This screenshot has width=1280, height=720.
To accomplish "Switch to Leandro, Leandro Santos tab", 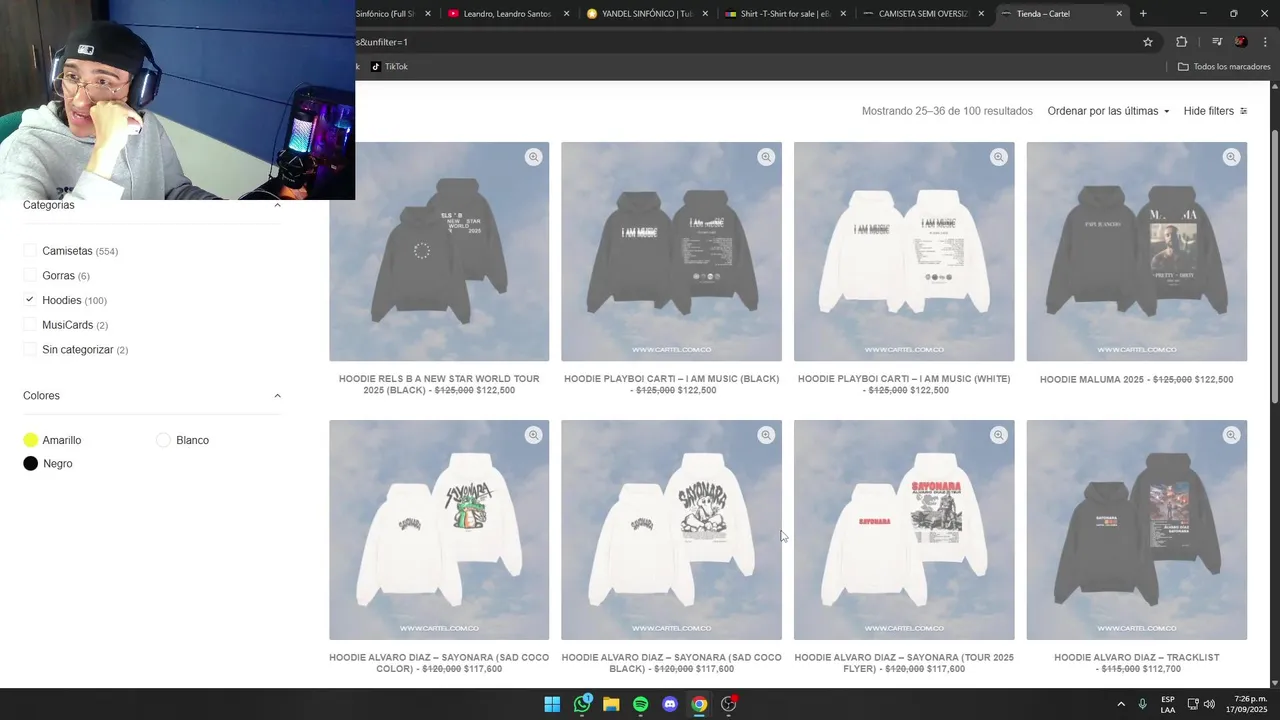I will (x=507, y=14).
